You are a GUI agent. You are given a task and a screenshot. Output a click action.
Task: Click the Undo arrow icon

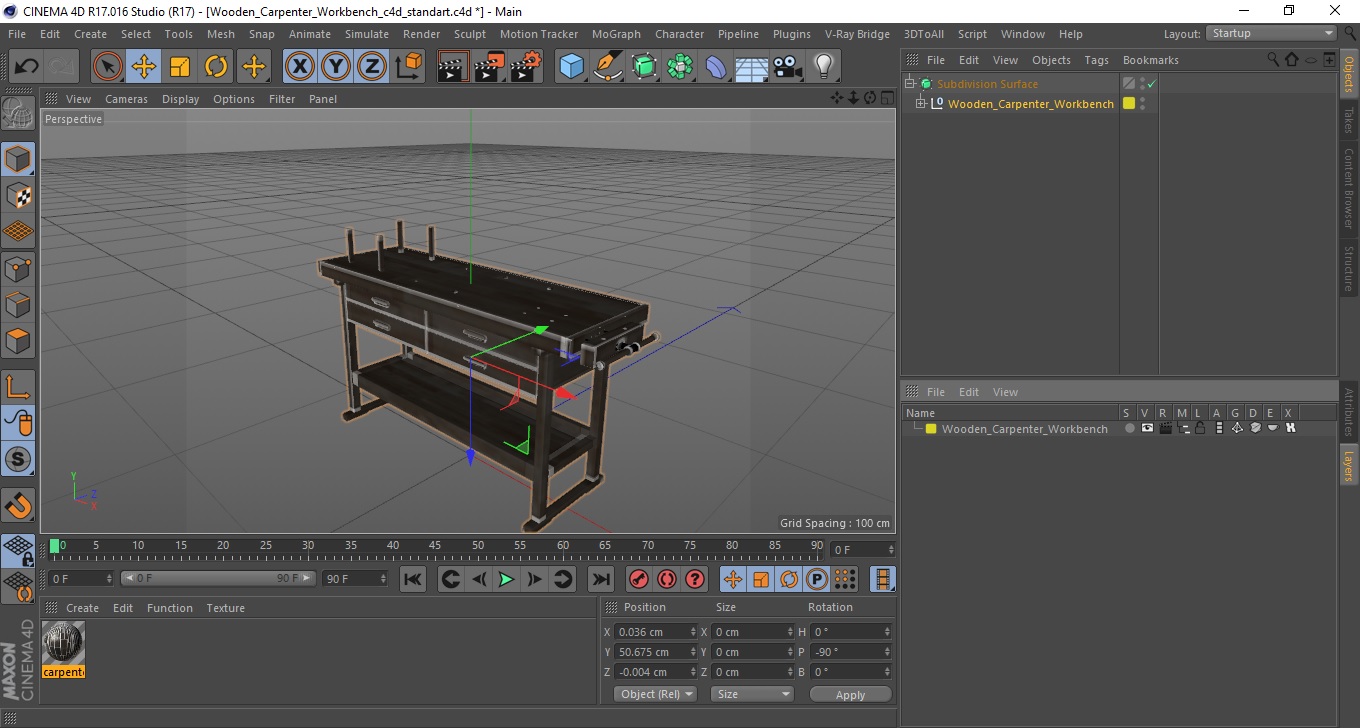click(x=27, y=67)
